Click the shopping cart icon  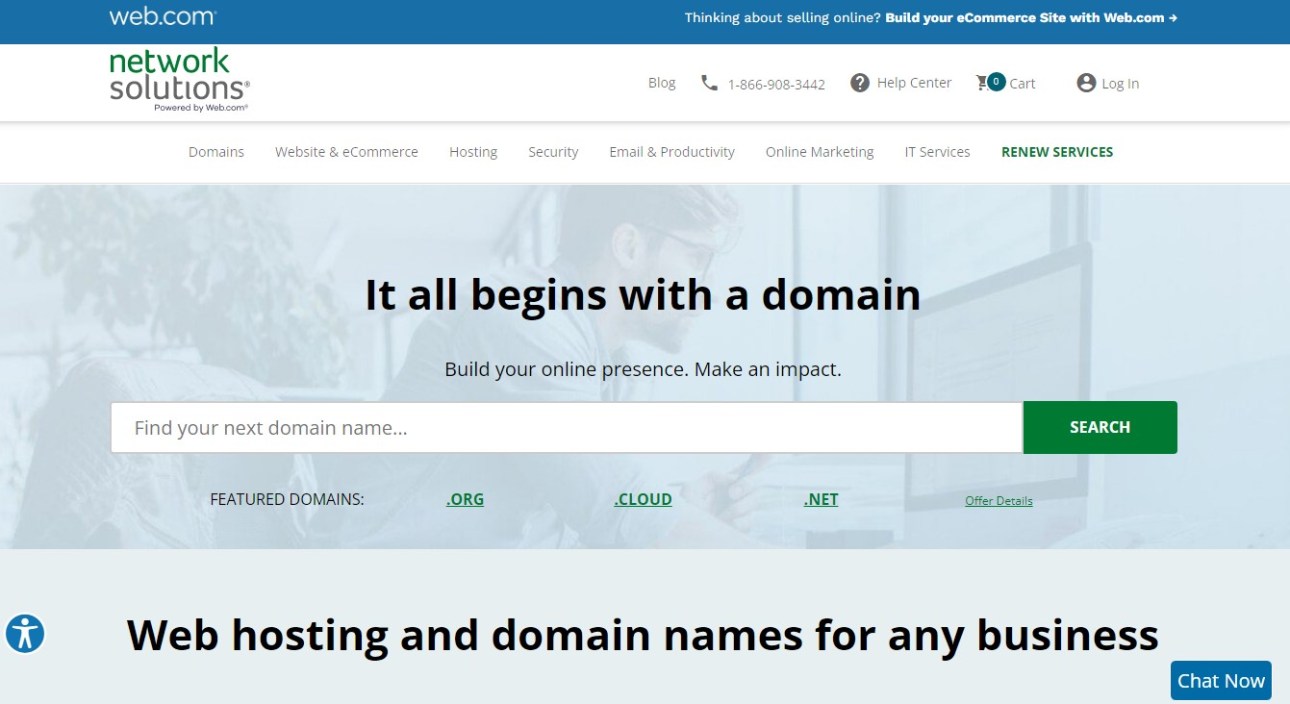(x=983, y=83)
